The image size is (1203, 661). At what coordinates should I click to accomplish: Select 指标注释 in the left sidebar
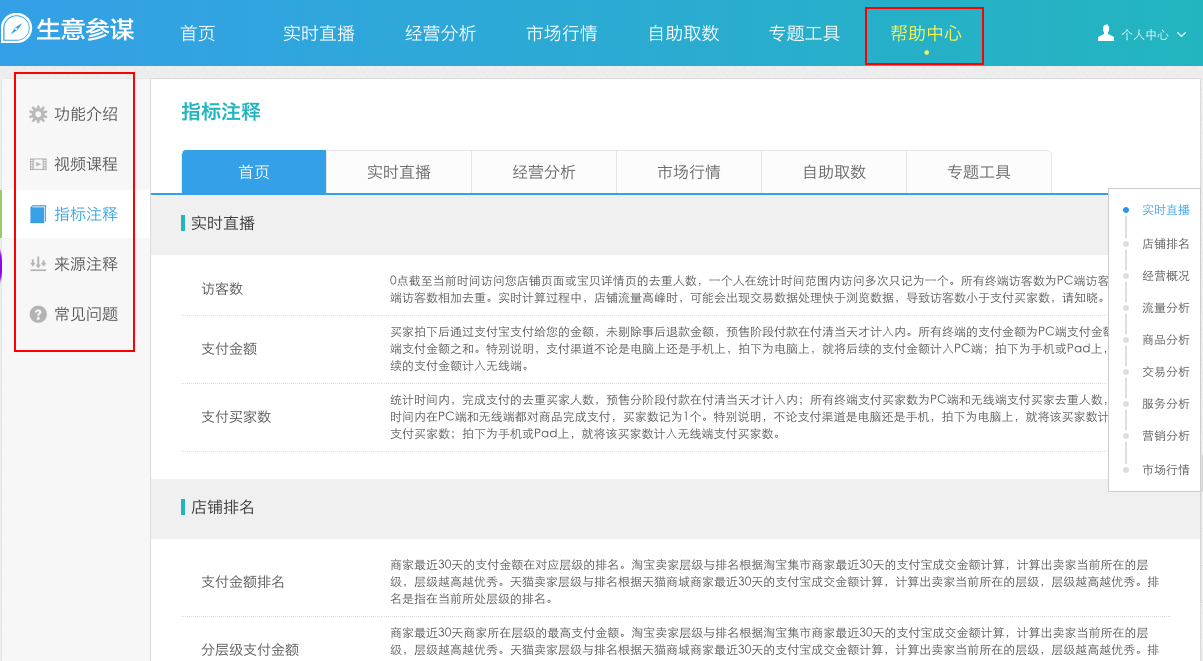point(86,214)
